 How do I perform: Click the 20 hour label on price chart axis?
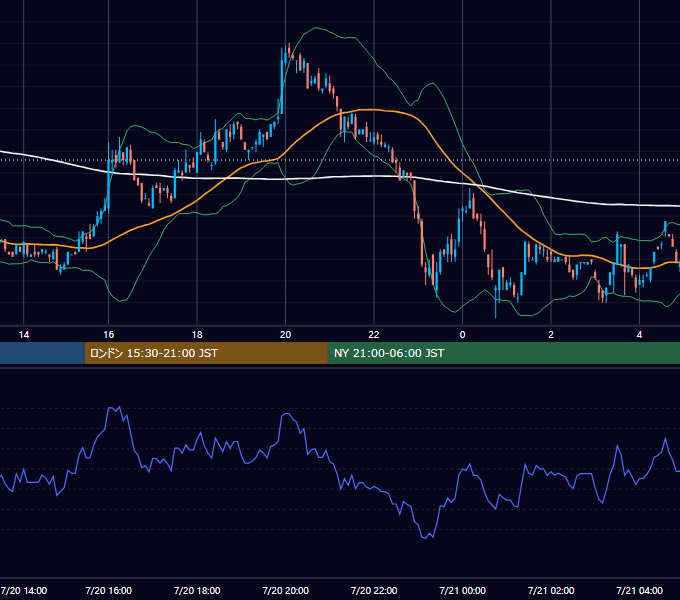(x=285, y=335)
